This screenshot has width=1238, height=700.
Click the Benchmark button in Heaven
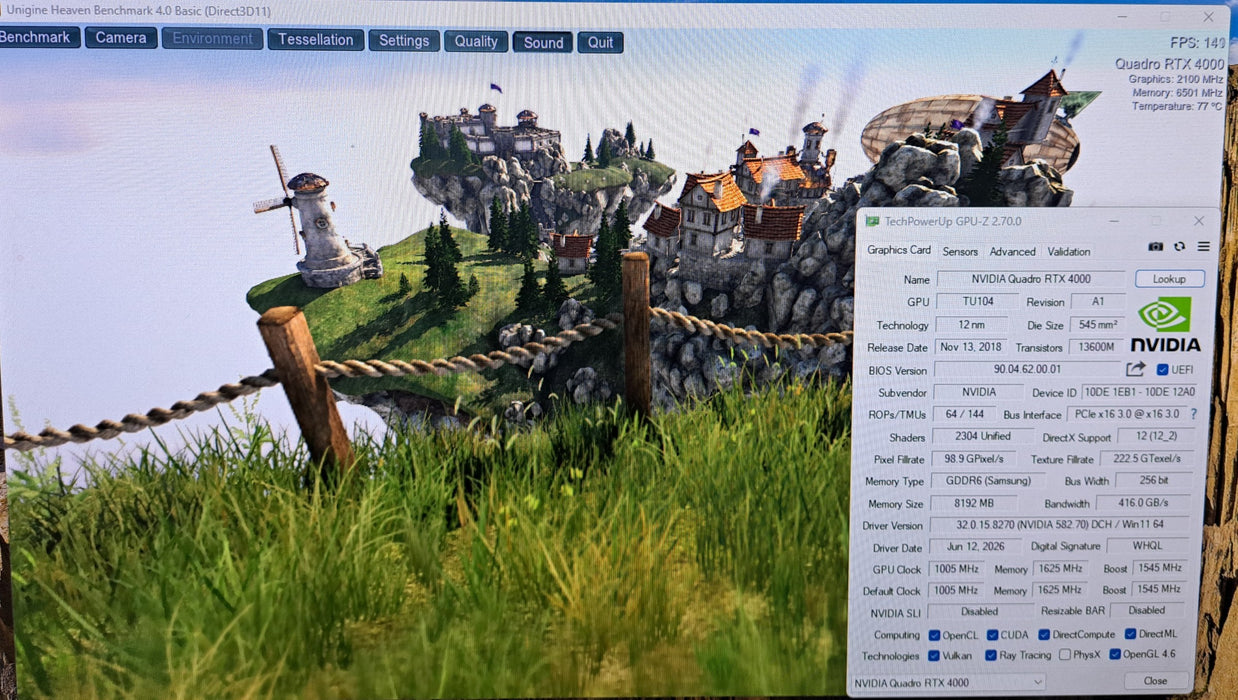tap(38, 37)
